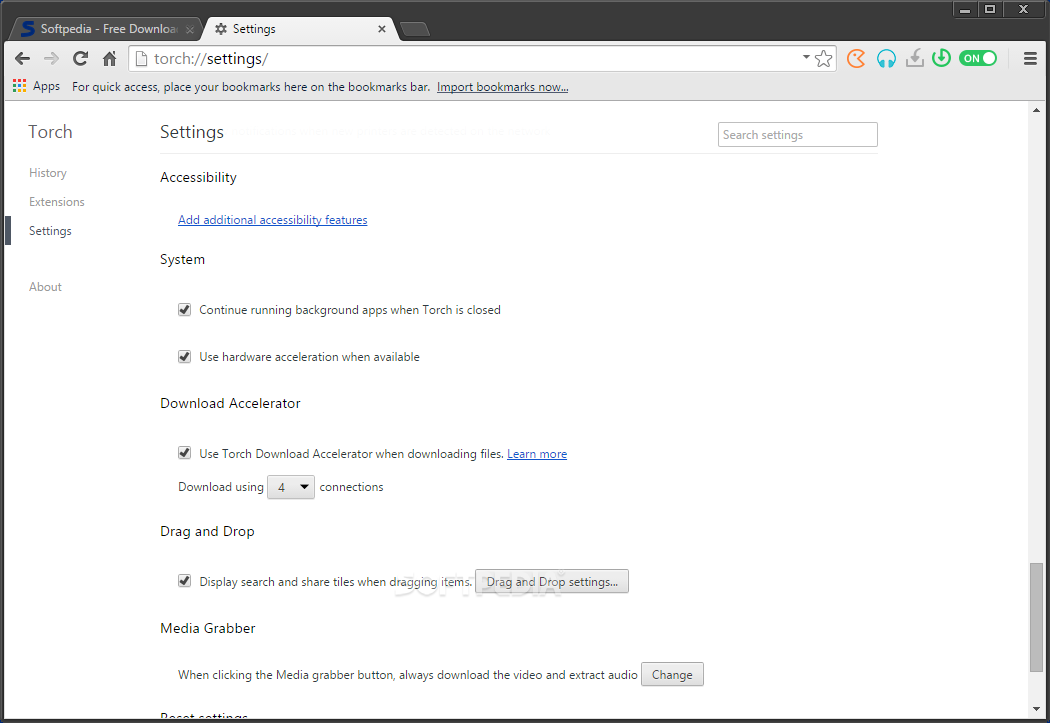Go back with the back arrow
Image resolution: width=1050 pixels, height=723 pixels.
coord(22,59)
